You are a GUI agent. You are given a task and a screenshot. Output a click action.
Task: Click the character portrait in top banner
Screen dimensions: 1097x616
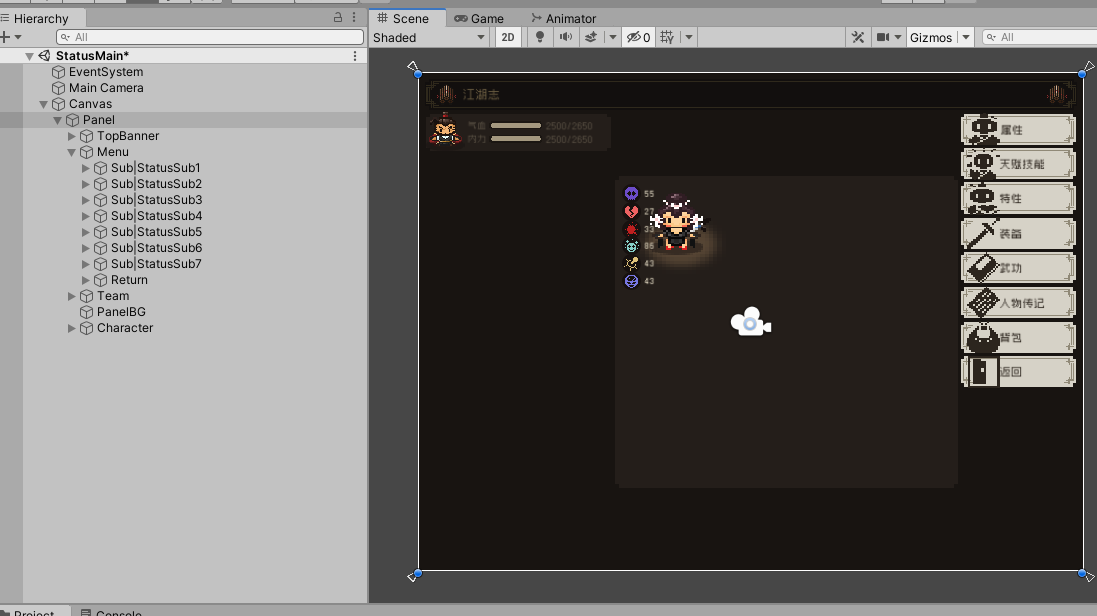pos(445,130)
